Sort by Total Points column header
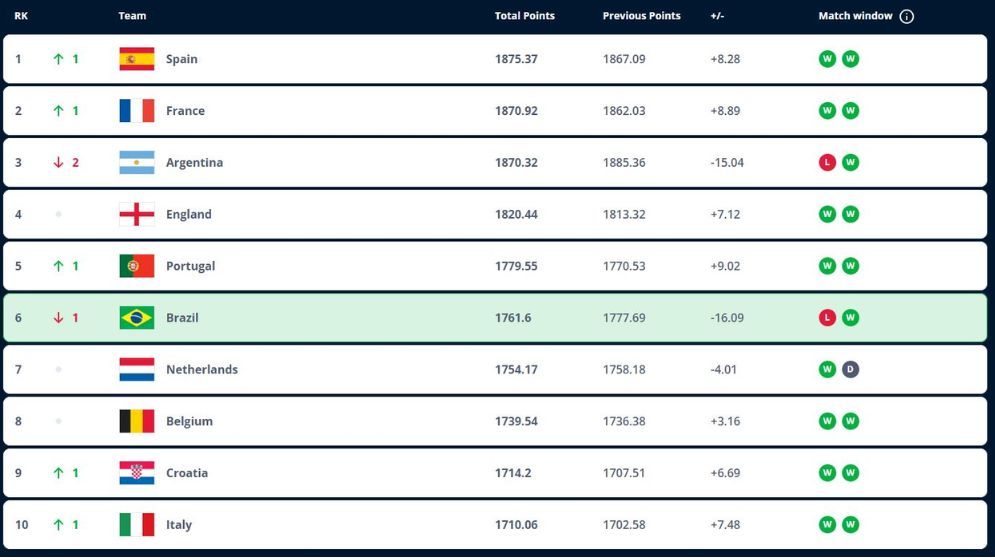This screenshot has height=560, width=995. click(x=524, y=16)
